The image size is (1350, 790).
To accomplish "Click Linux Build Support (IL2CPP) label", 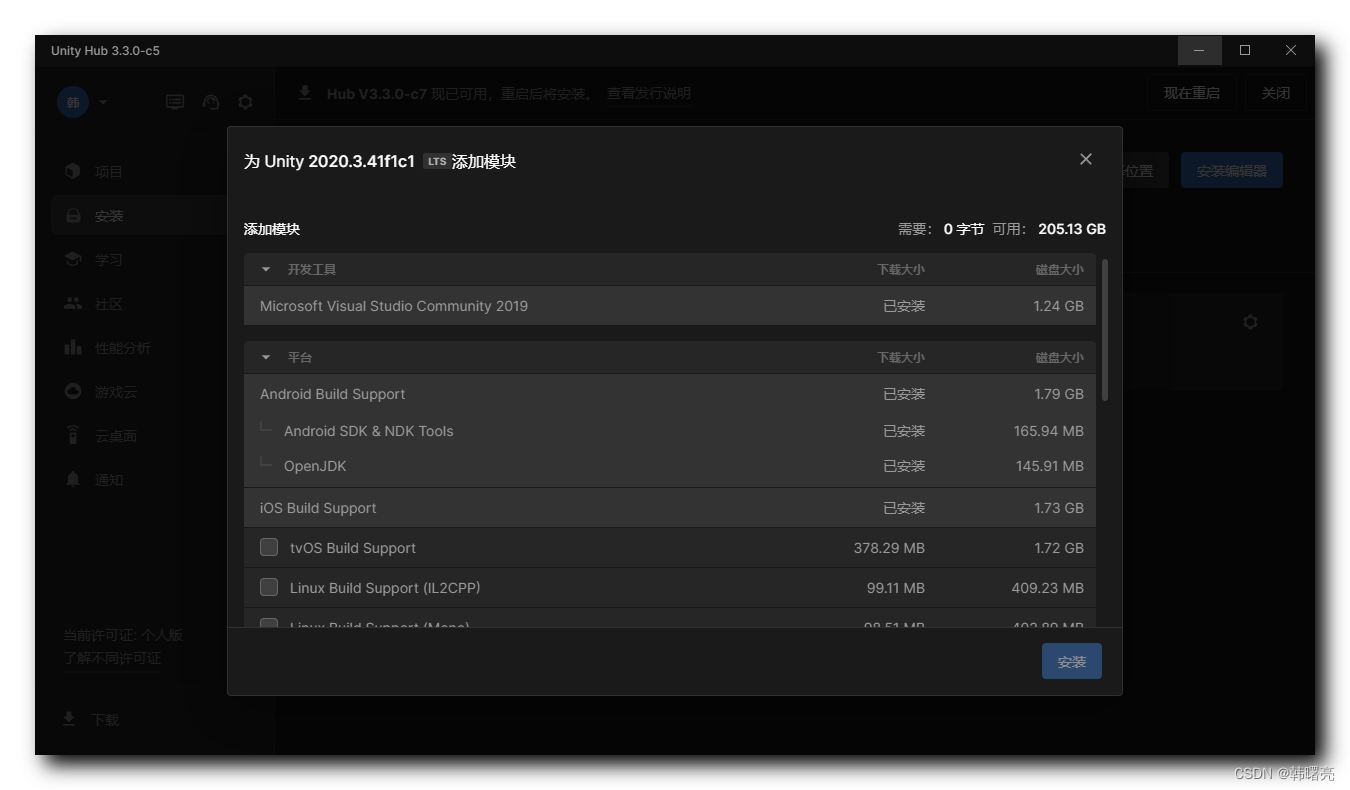I will [x=385, y=588].
